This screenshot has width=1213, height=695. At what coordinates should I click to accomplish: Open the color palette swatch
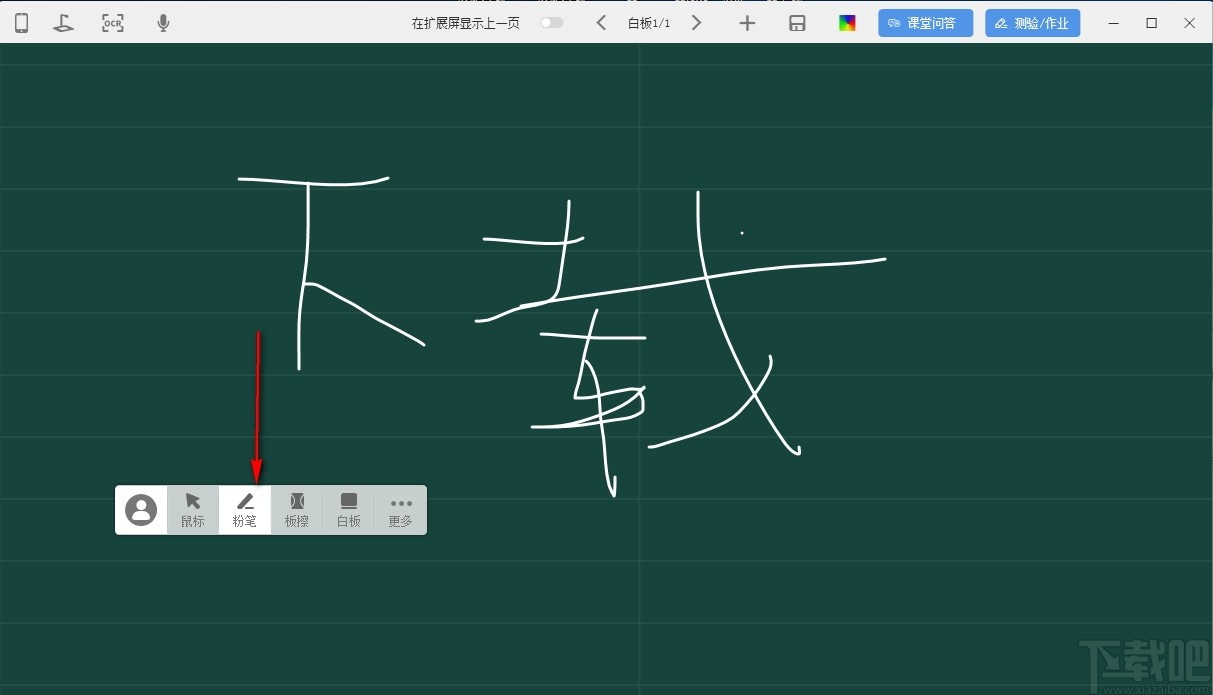click(x=846, y=21)
